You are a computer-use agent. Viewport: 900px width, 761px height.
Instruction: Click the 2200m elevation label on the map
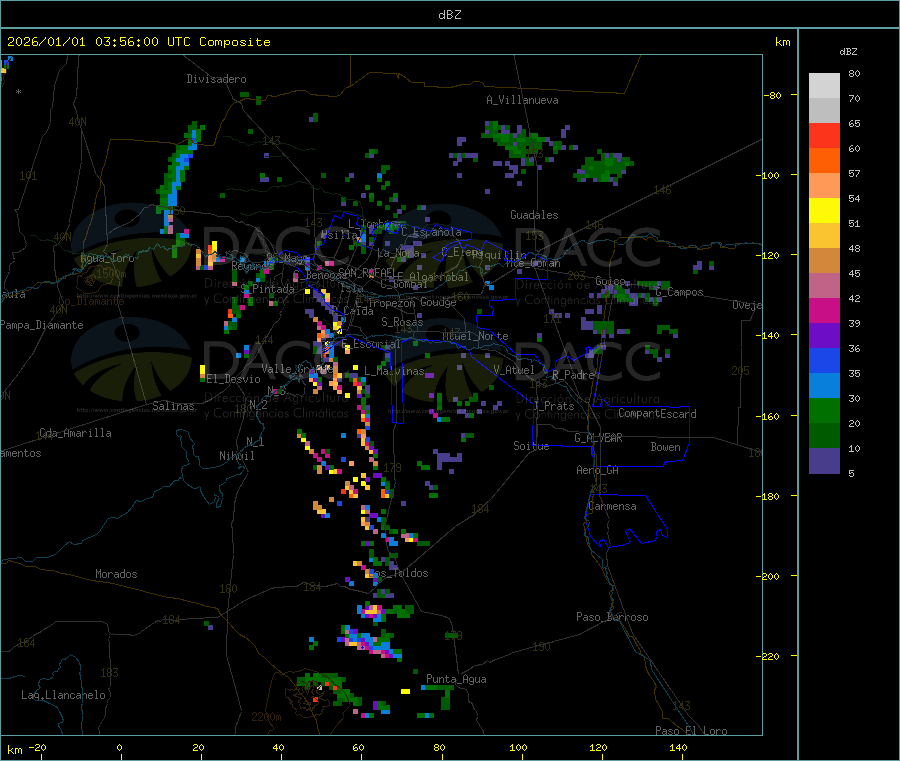coord(266,717)
